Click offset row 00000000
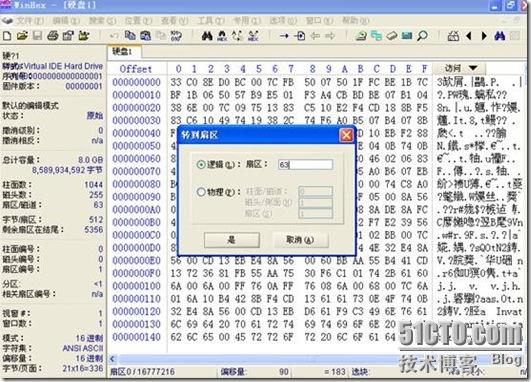This screenshot has height=382, width=531. [136, 82]
